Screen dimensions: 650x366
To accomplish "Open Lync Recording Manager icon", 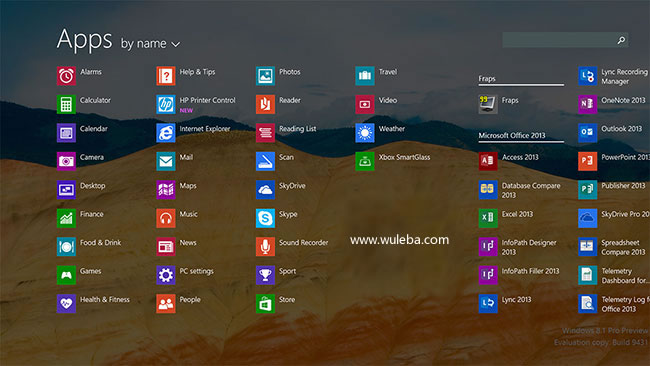I will pos(587,76).
